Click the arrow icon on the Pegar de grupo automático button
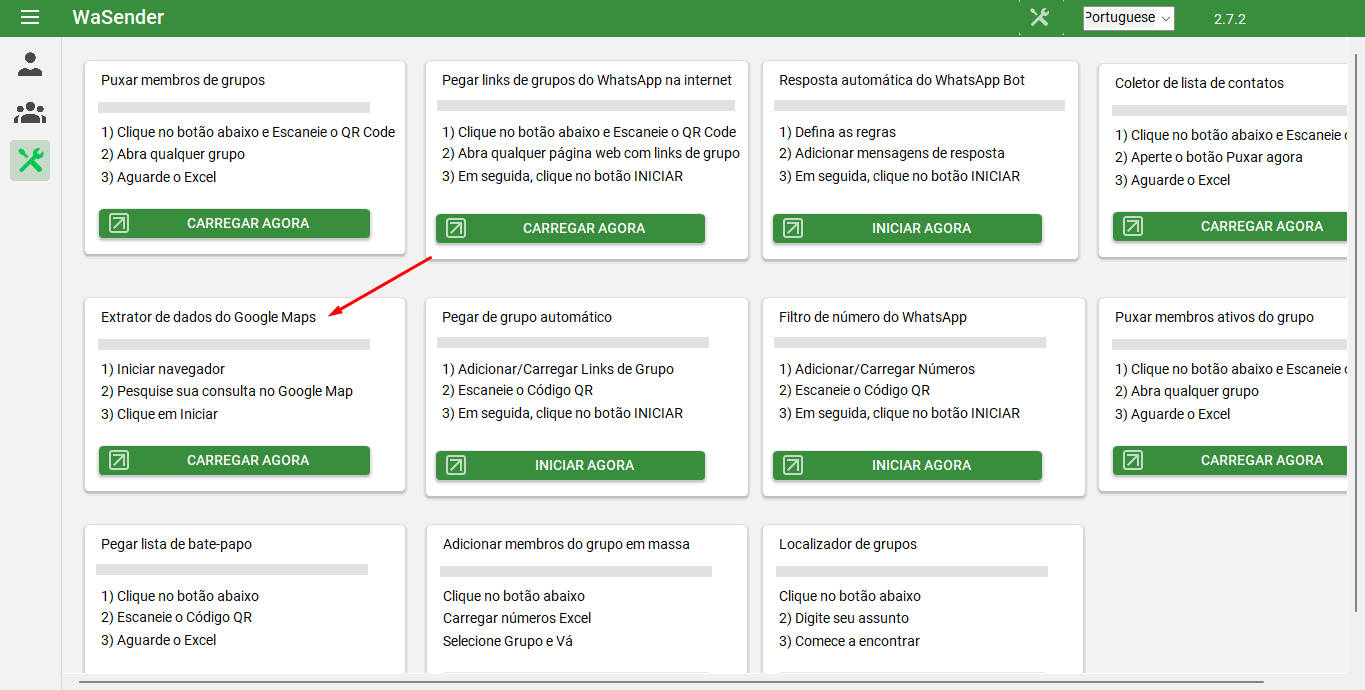1365x690 pixels. [456, 465]
